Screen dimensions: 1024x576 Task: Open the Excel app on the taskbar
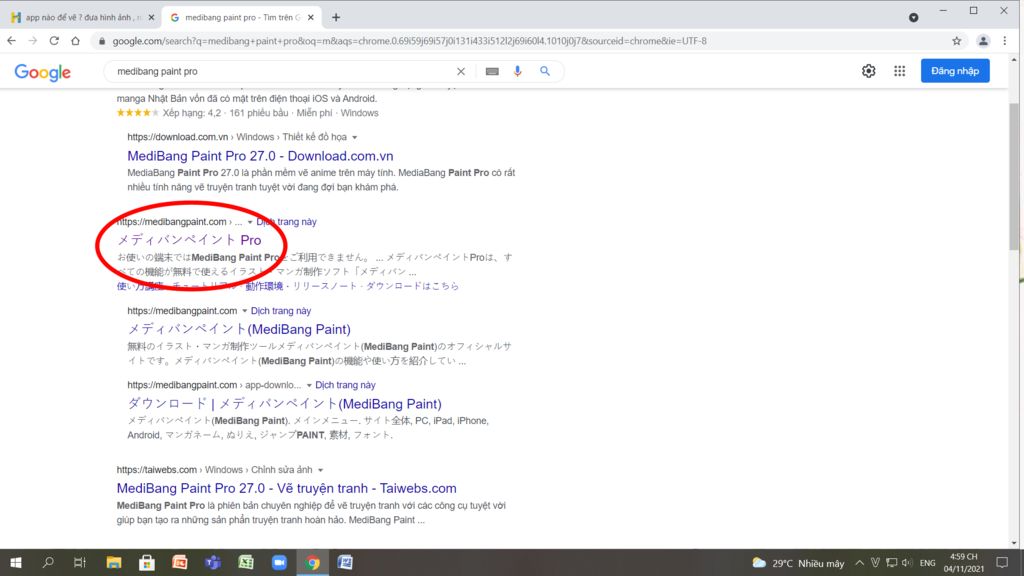(246, 562)
